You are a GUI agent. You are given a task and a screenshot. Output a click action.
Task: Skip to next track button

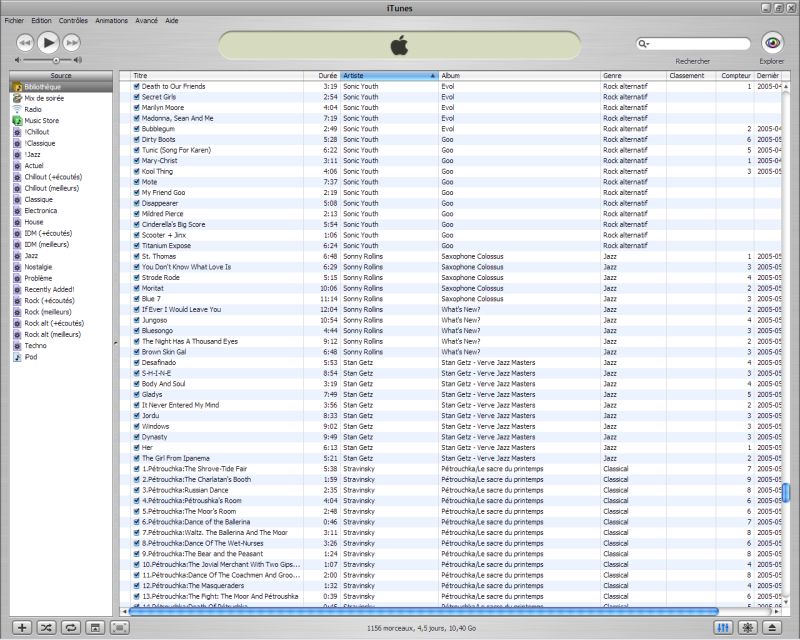72,43
